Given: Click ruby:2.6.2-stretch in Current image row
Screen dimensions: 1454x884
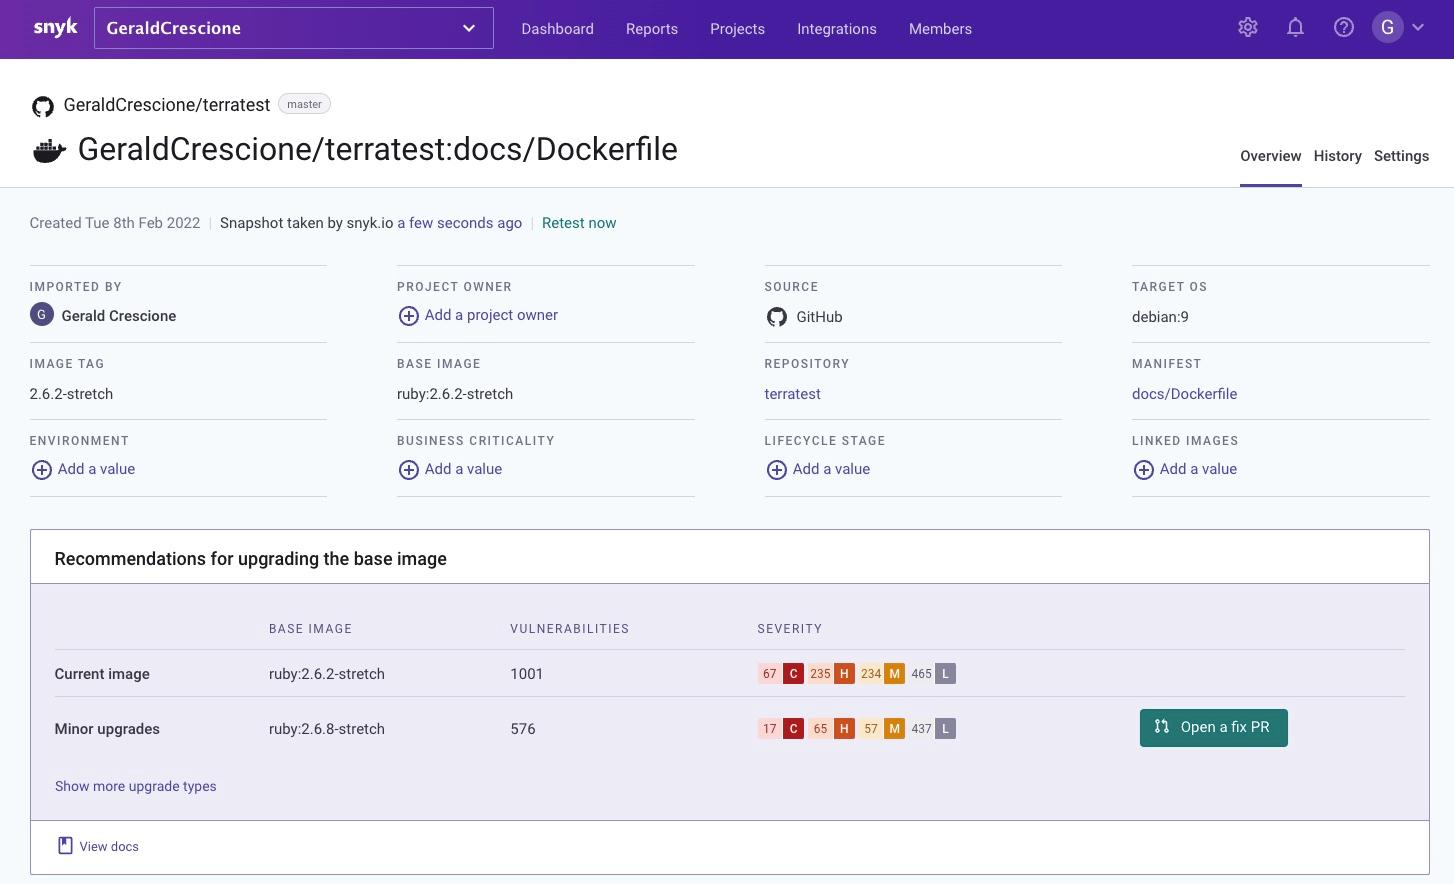Looking at the screenshot, I should click(x=326, y=674).
